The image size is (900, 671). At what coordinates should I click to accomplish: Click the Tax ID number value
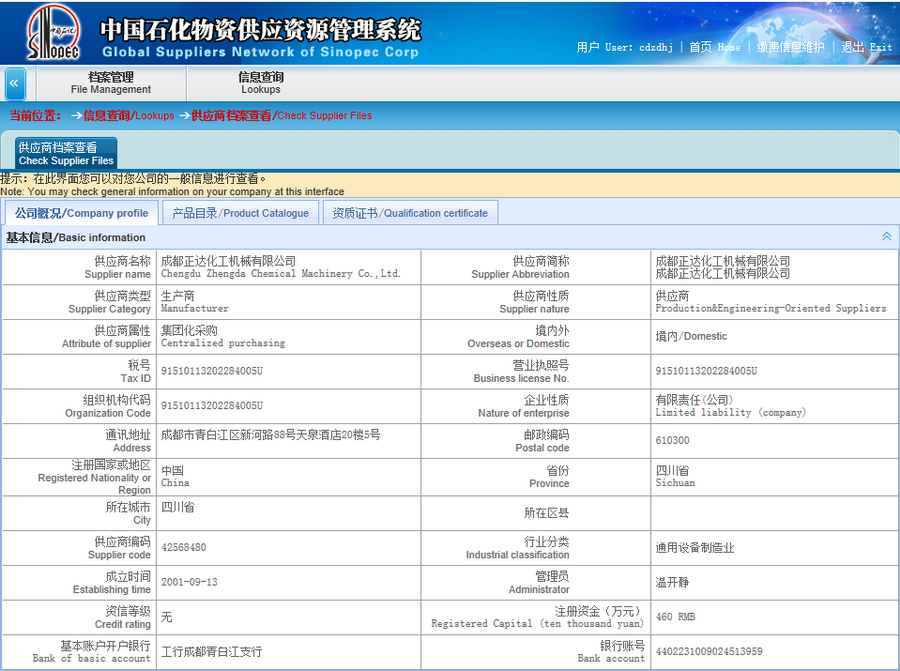tap(211, 371)
